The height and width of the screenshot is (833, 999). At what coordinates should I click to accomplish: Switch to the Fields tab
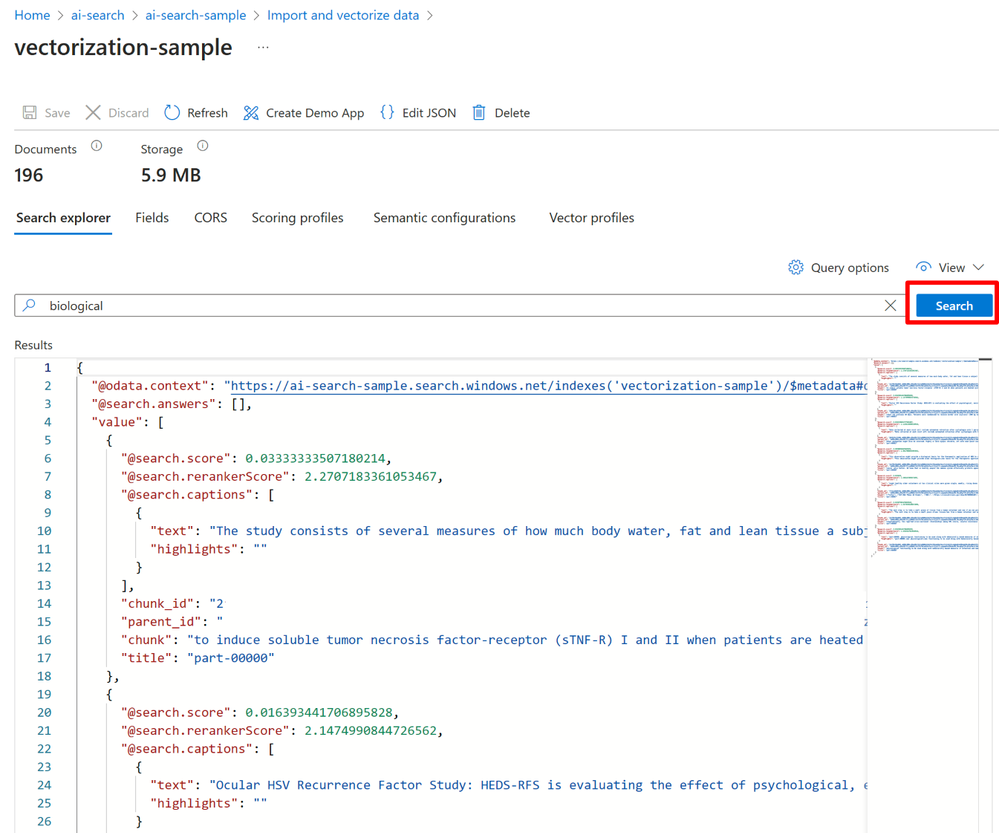(x=152, y=218)
